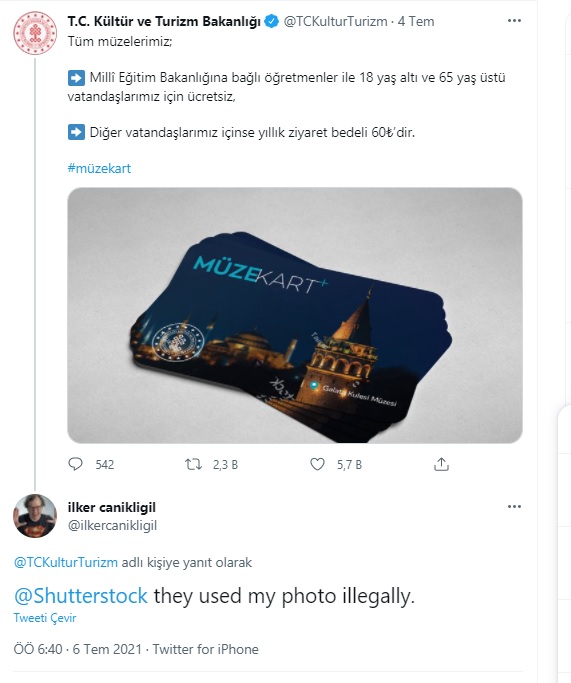Like the Müzekart tweet via the heart icon

(x=317, y=464)
